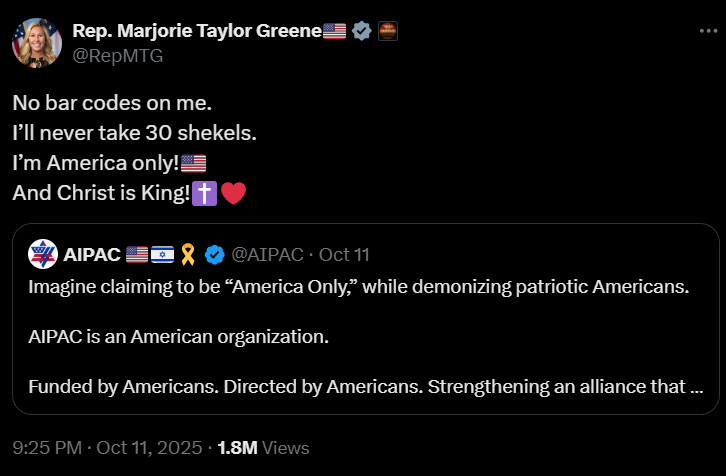
Task: Open the AIPAC account name in quoted post
Action: [x=92, y=255]
